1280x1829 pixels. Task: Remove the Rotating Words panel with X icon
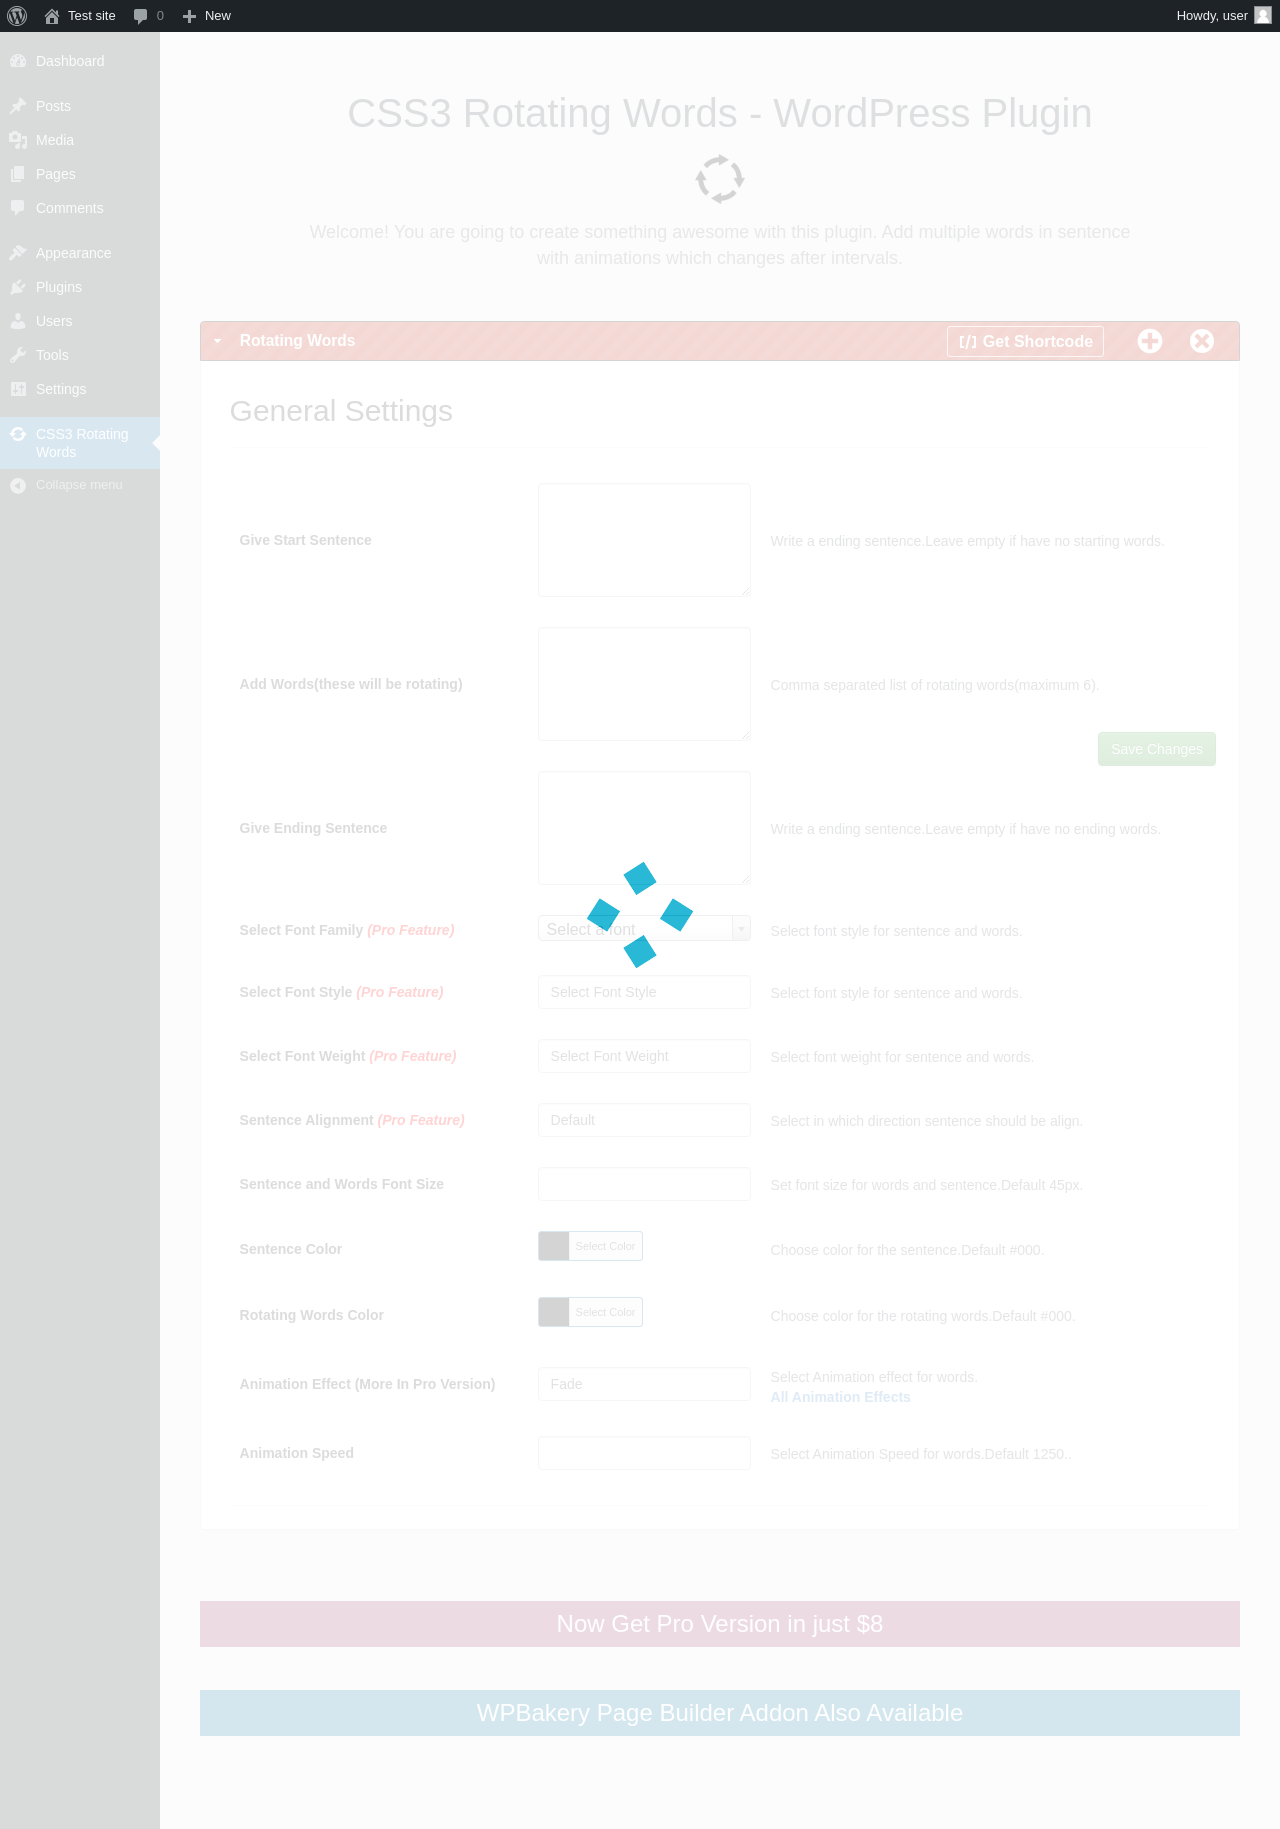[x=1202, y=341]
